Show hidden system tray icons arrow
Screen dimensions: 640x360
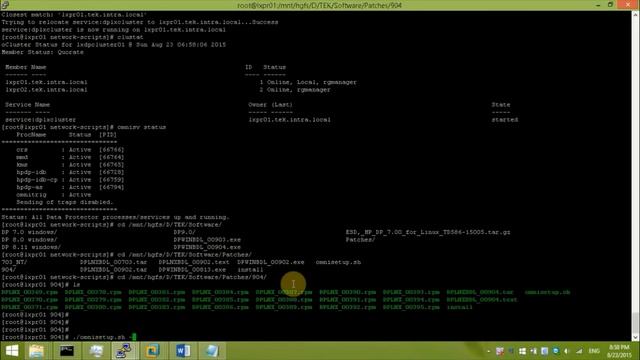tap(489, 351)
